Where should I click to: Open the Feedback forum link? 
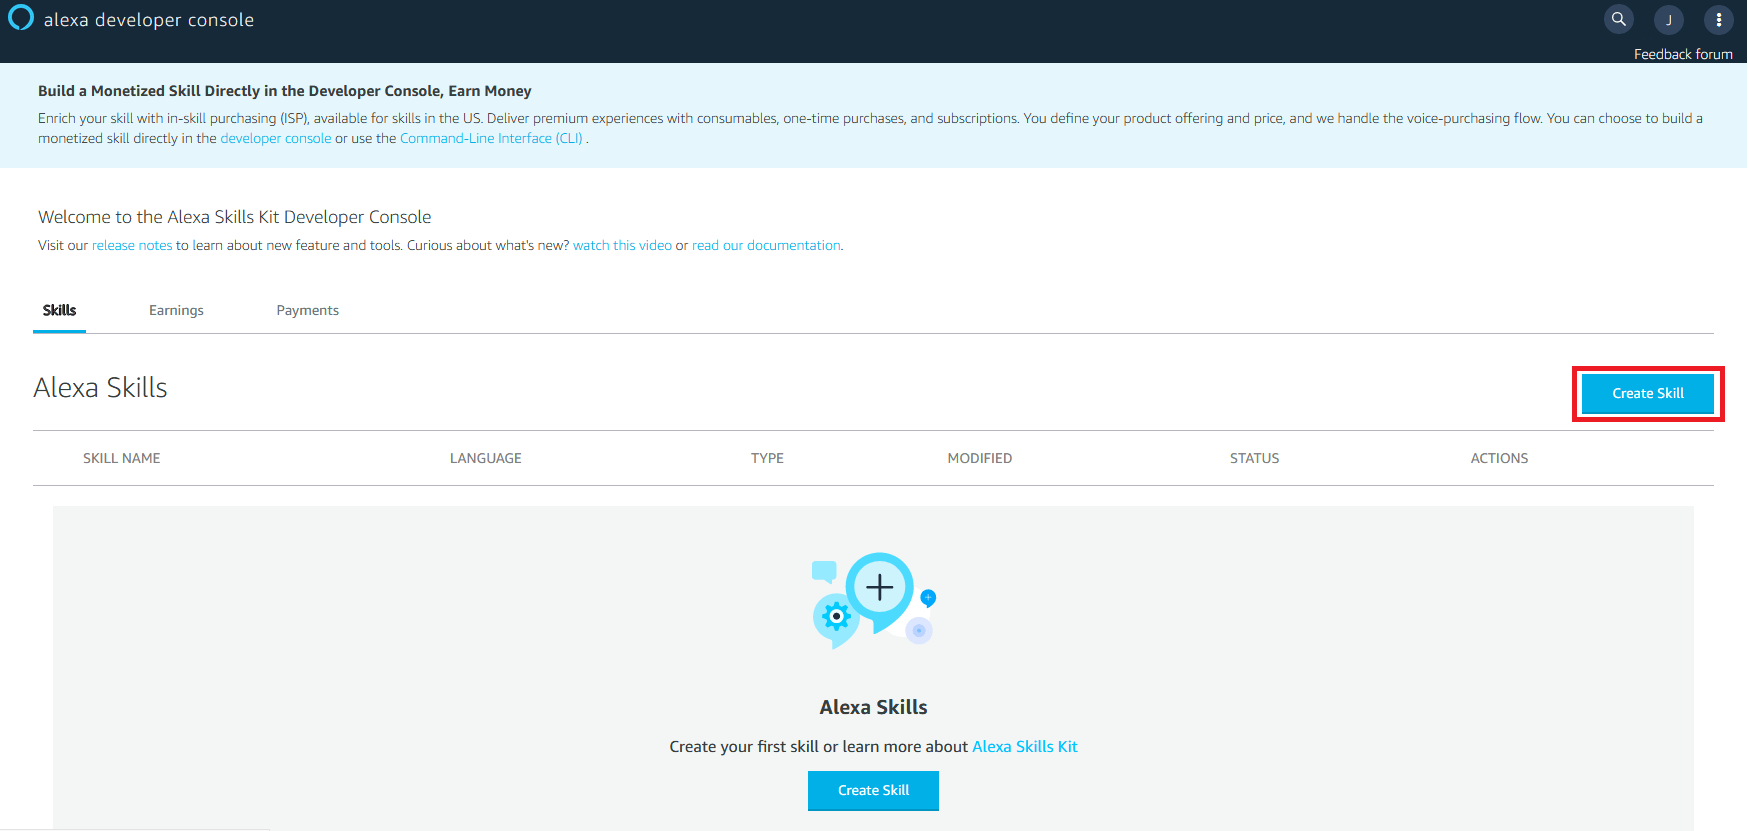click(x=1683, y=54)
